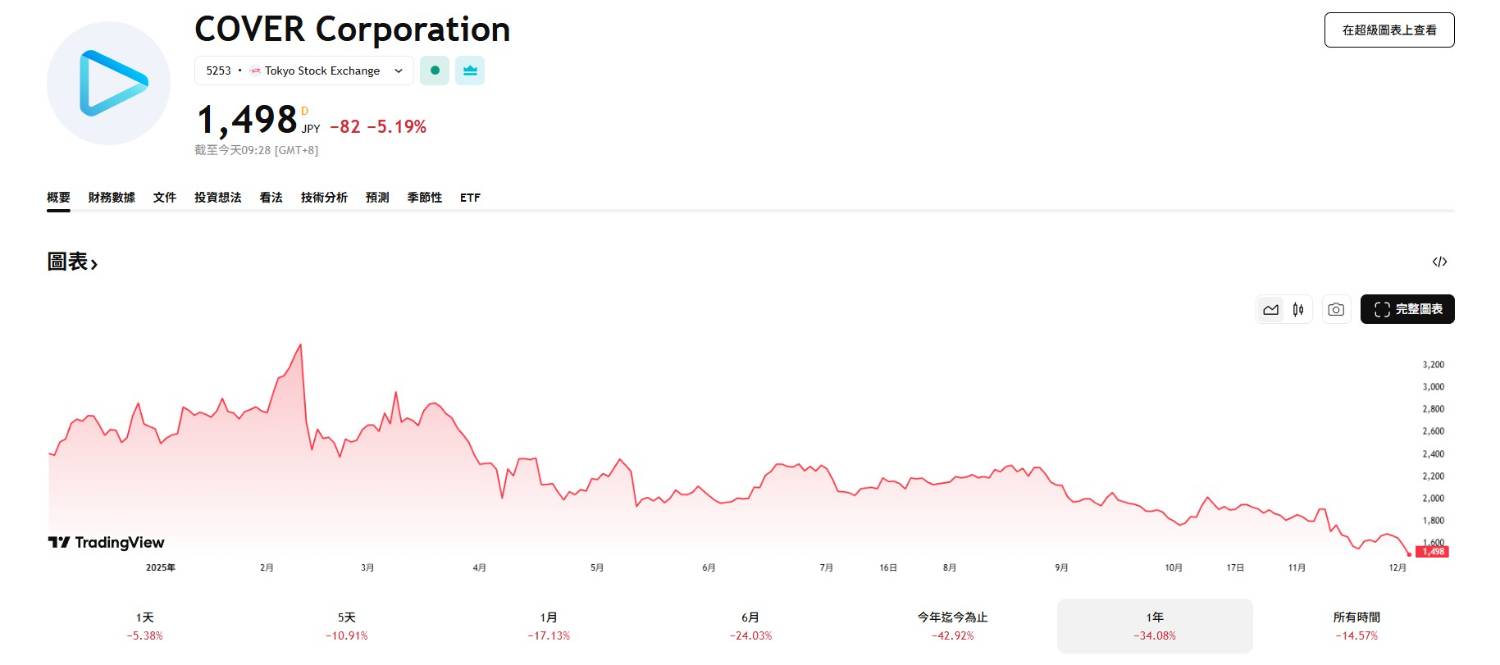This screenshot has width=1500, height=665.
Task: Click the red 1,498 price label
Action: [x=1432, y=552]
